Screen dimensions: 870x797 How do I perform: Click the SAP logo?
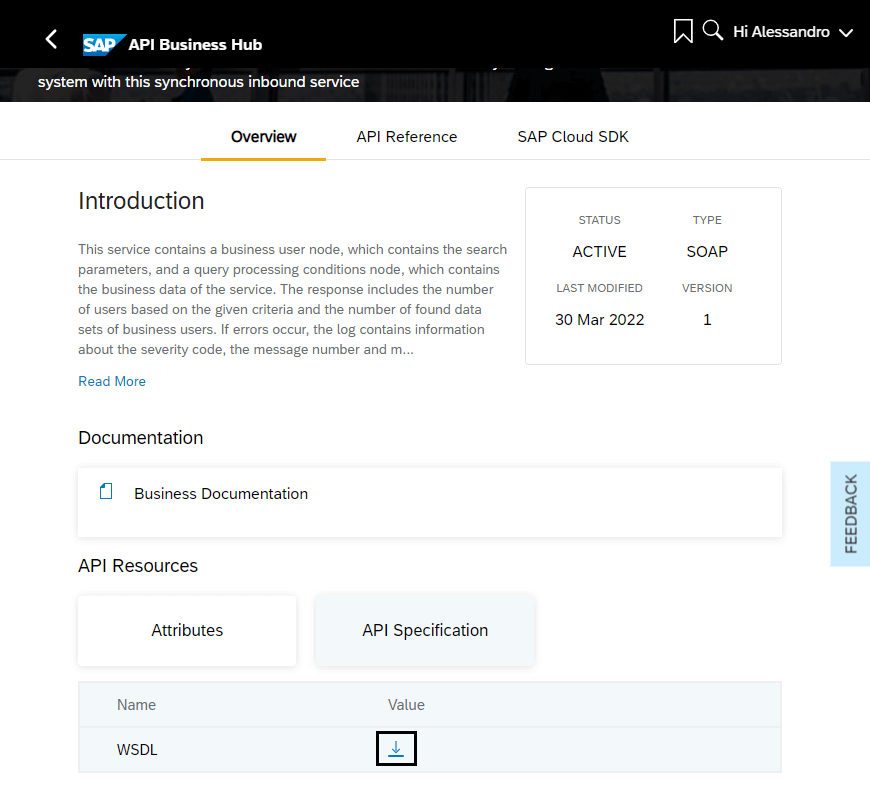(x=104, y=45)
